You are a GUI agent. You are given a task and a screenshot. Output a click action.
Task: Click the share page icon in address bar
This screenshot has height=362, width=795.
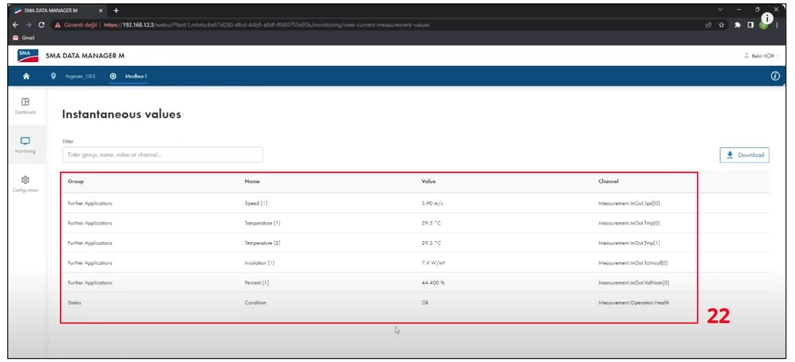pos(708,24)
